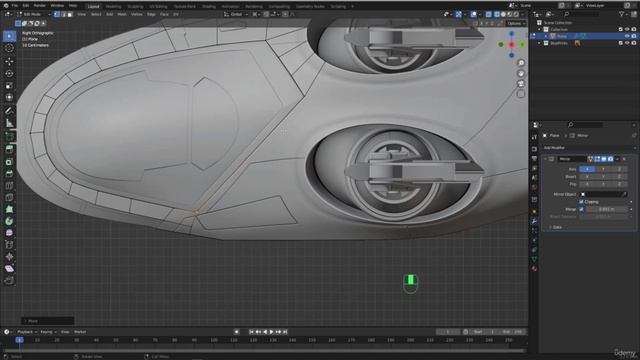The image size is (640, 360).
Task: Toggle Merge checkbox in Mirror modifier
Action: point(581,209)
